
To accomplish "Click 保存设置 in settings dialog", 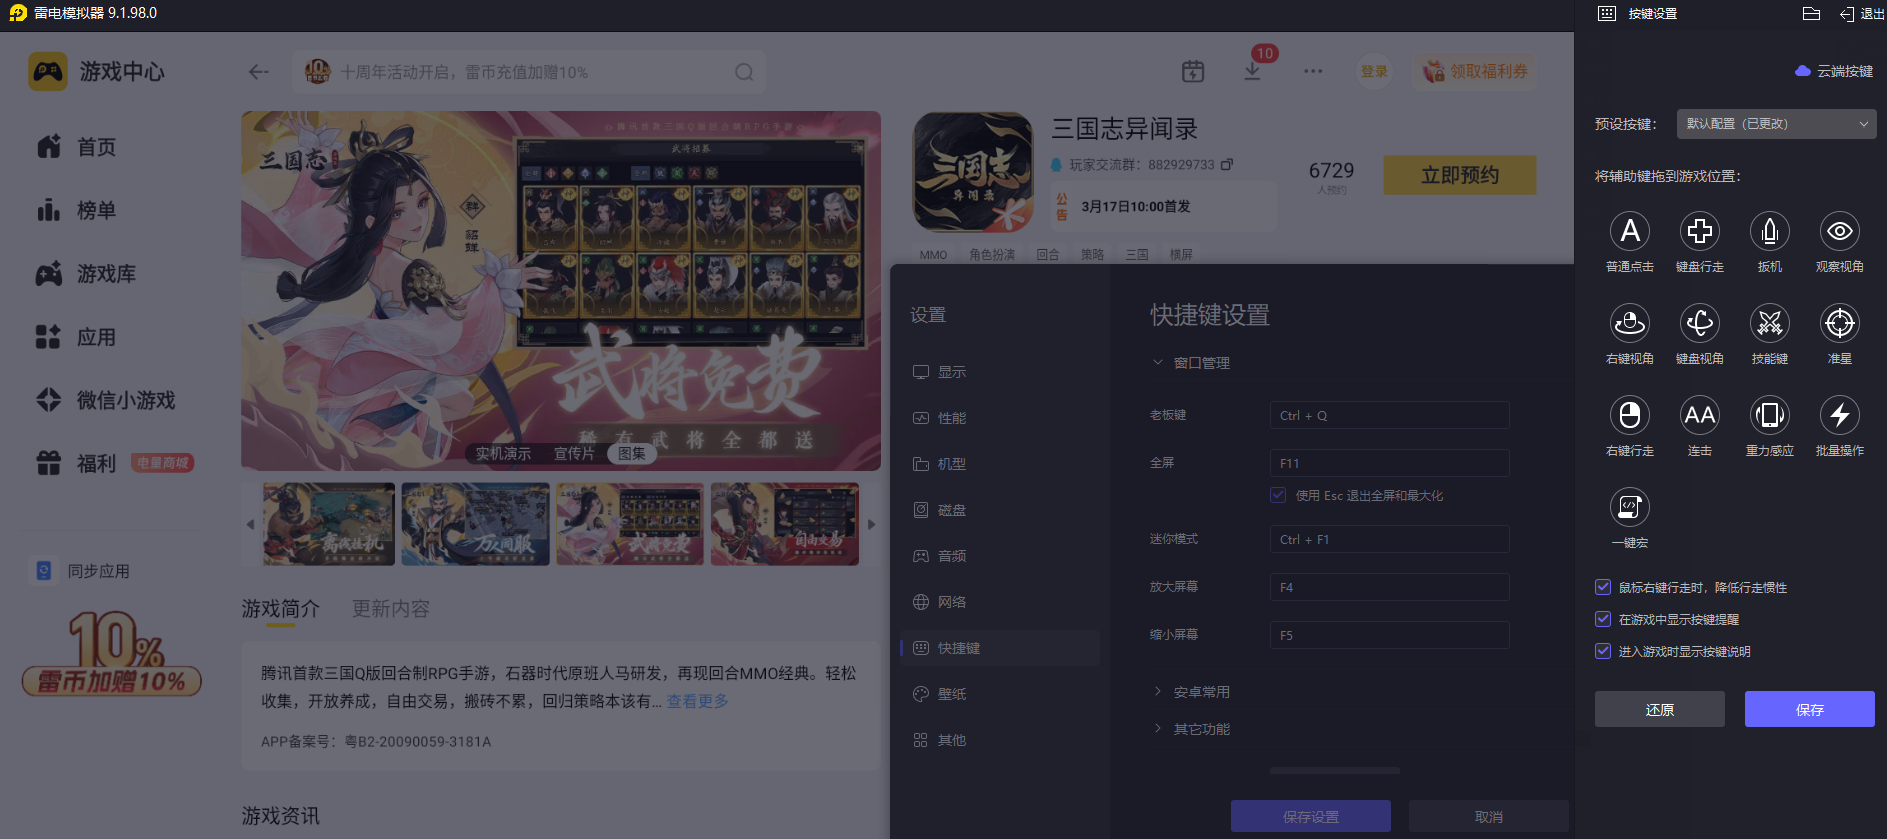I will click(1311, 816).
